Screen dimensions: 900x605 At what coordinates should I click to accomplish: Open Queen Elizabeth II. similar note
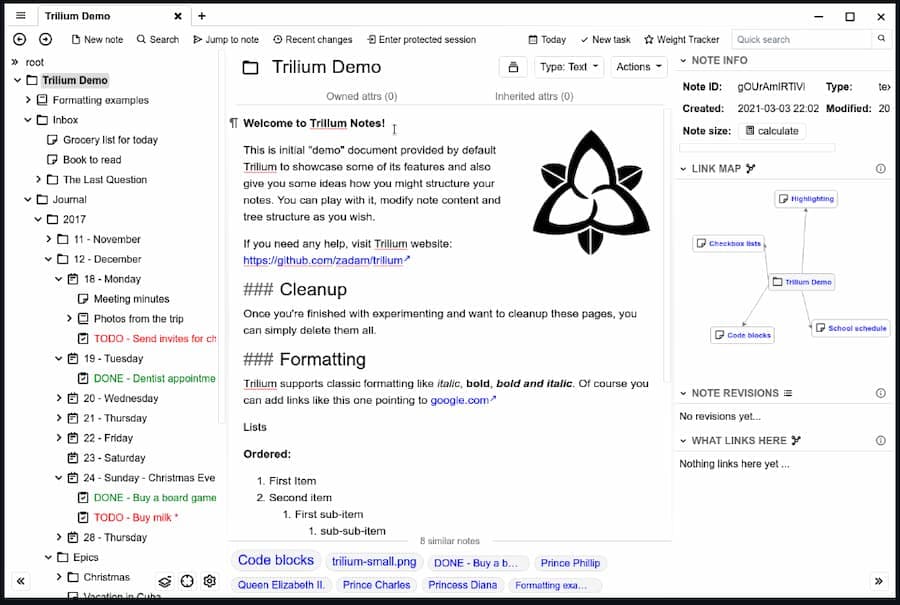click(x=281, y=585)
